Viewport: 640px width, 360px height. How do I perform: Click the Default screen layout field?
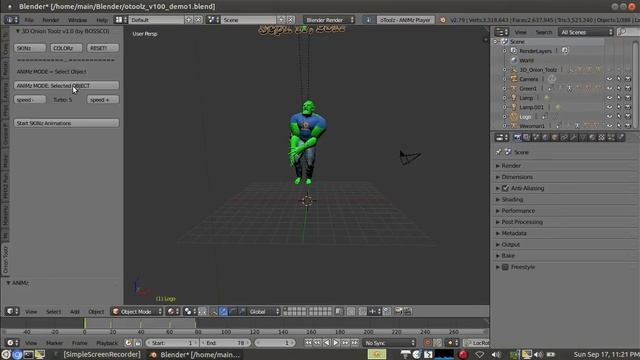click(x=156, y=20)
